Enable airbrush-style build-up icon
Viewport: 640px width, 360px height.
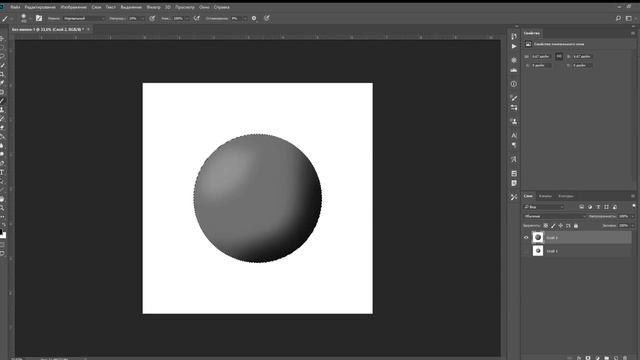[197, 18]
